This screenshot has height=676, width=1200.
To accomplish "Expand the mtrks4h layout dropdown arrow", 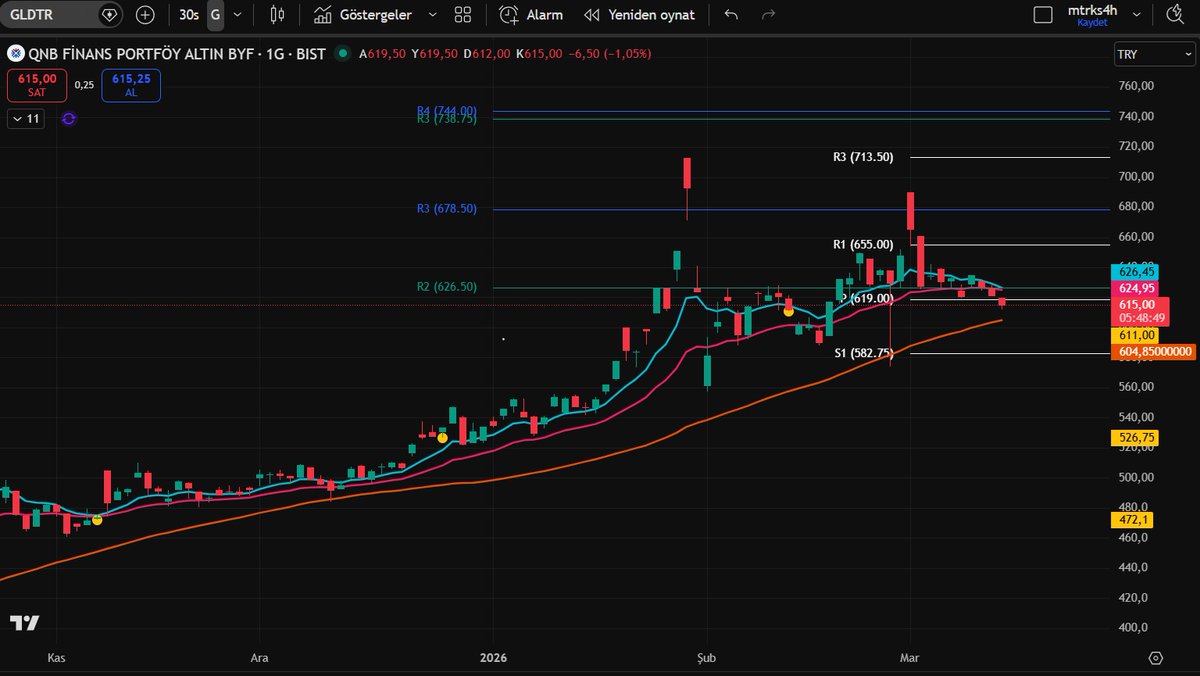I will tap(1139, 15).
